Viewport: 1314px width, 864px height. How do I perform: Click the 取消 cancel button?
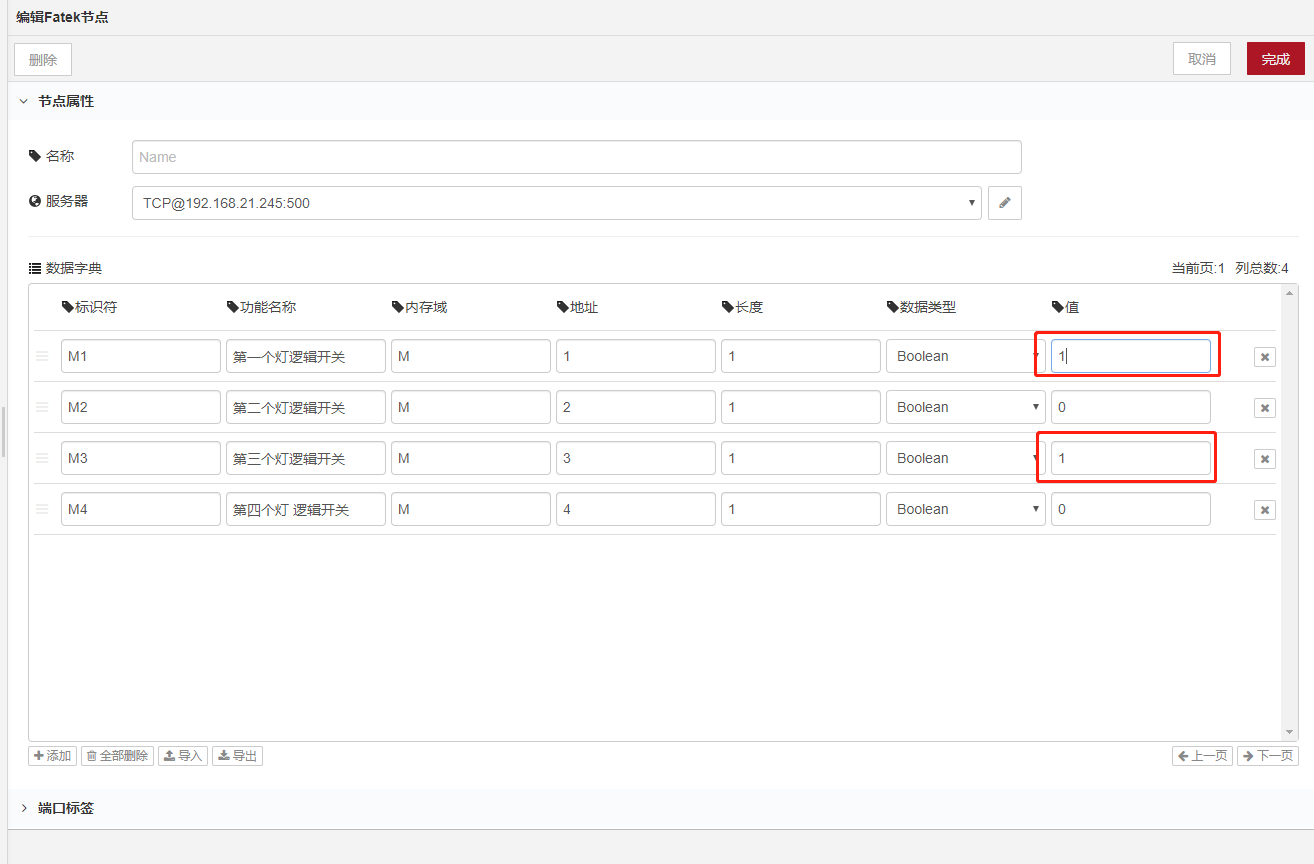click(x=1201, y=59)
